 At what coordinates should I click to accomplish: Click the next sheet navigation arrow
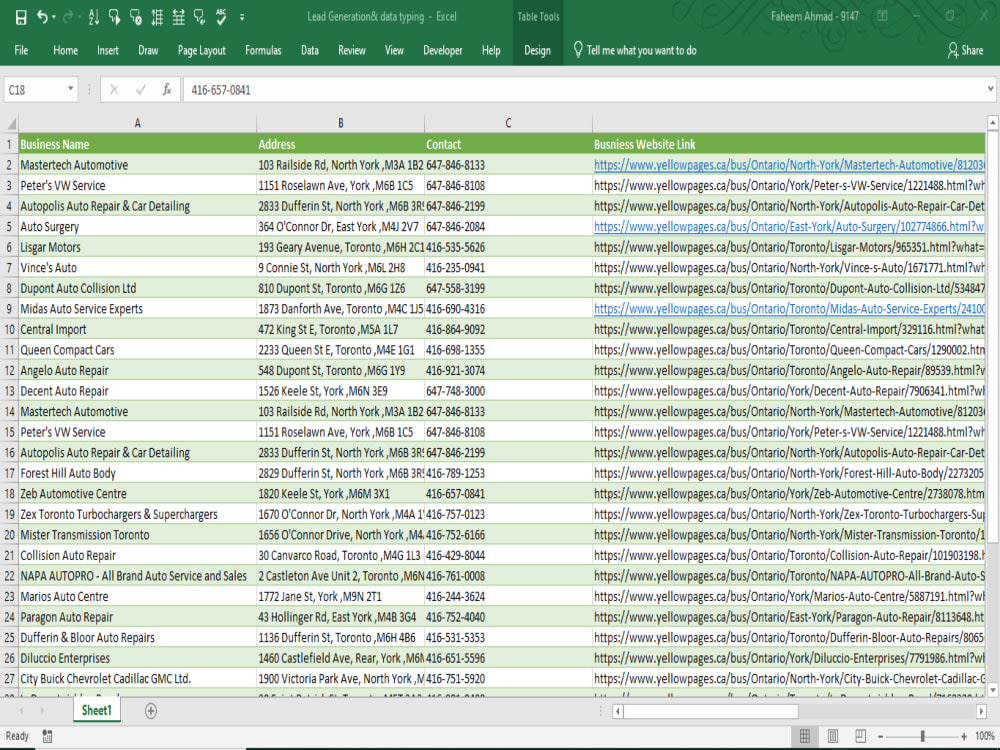(42, 710)
